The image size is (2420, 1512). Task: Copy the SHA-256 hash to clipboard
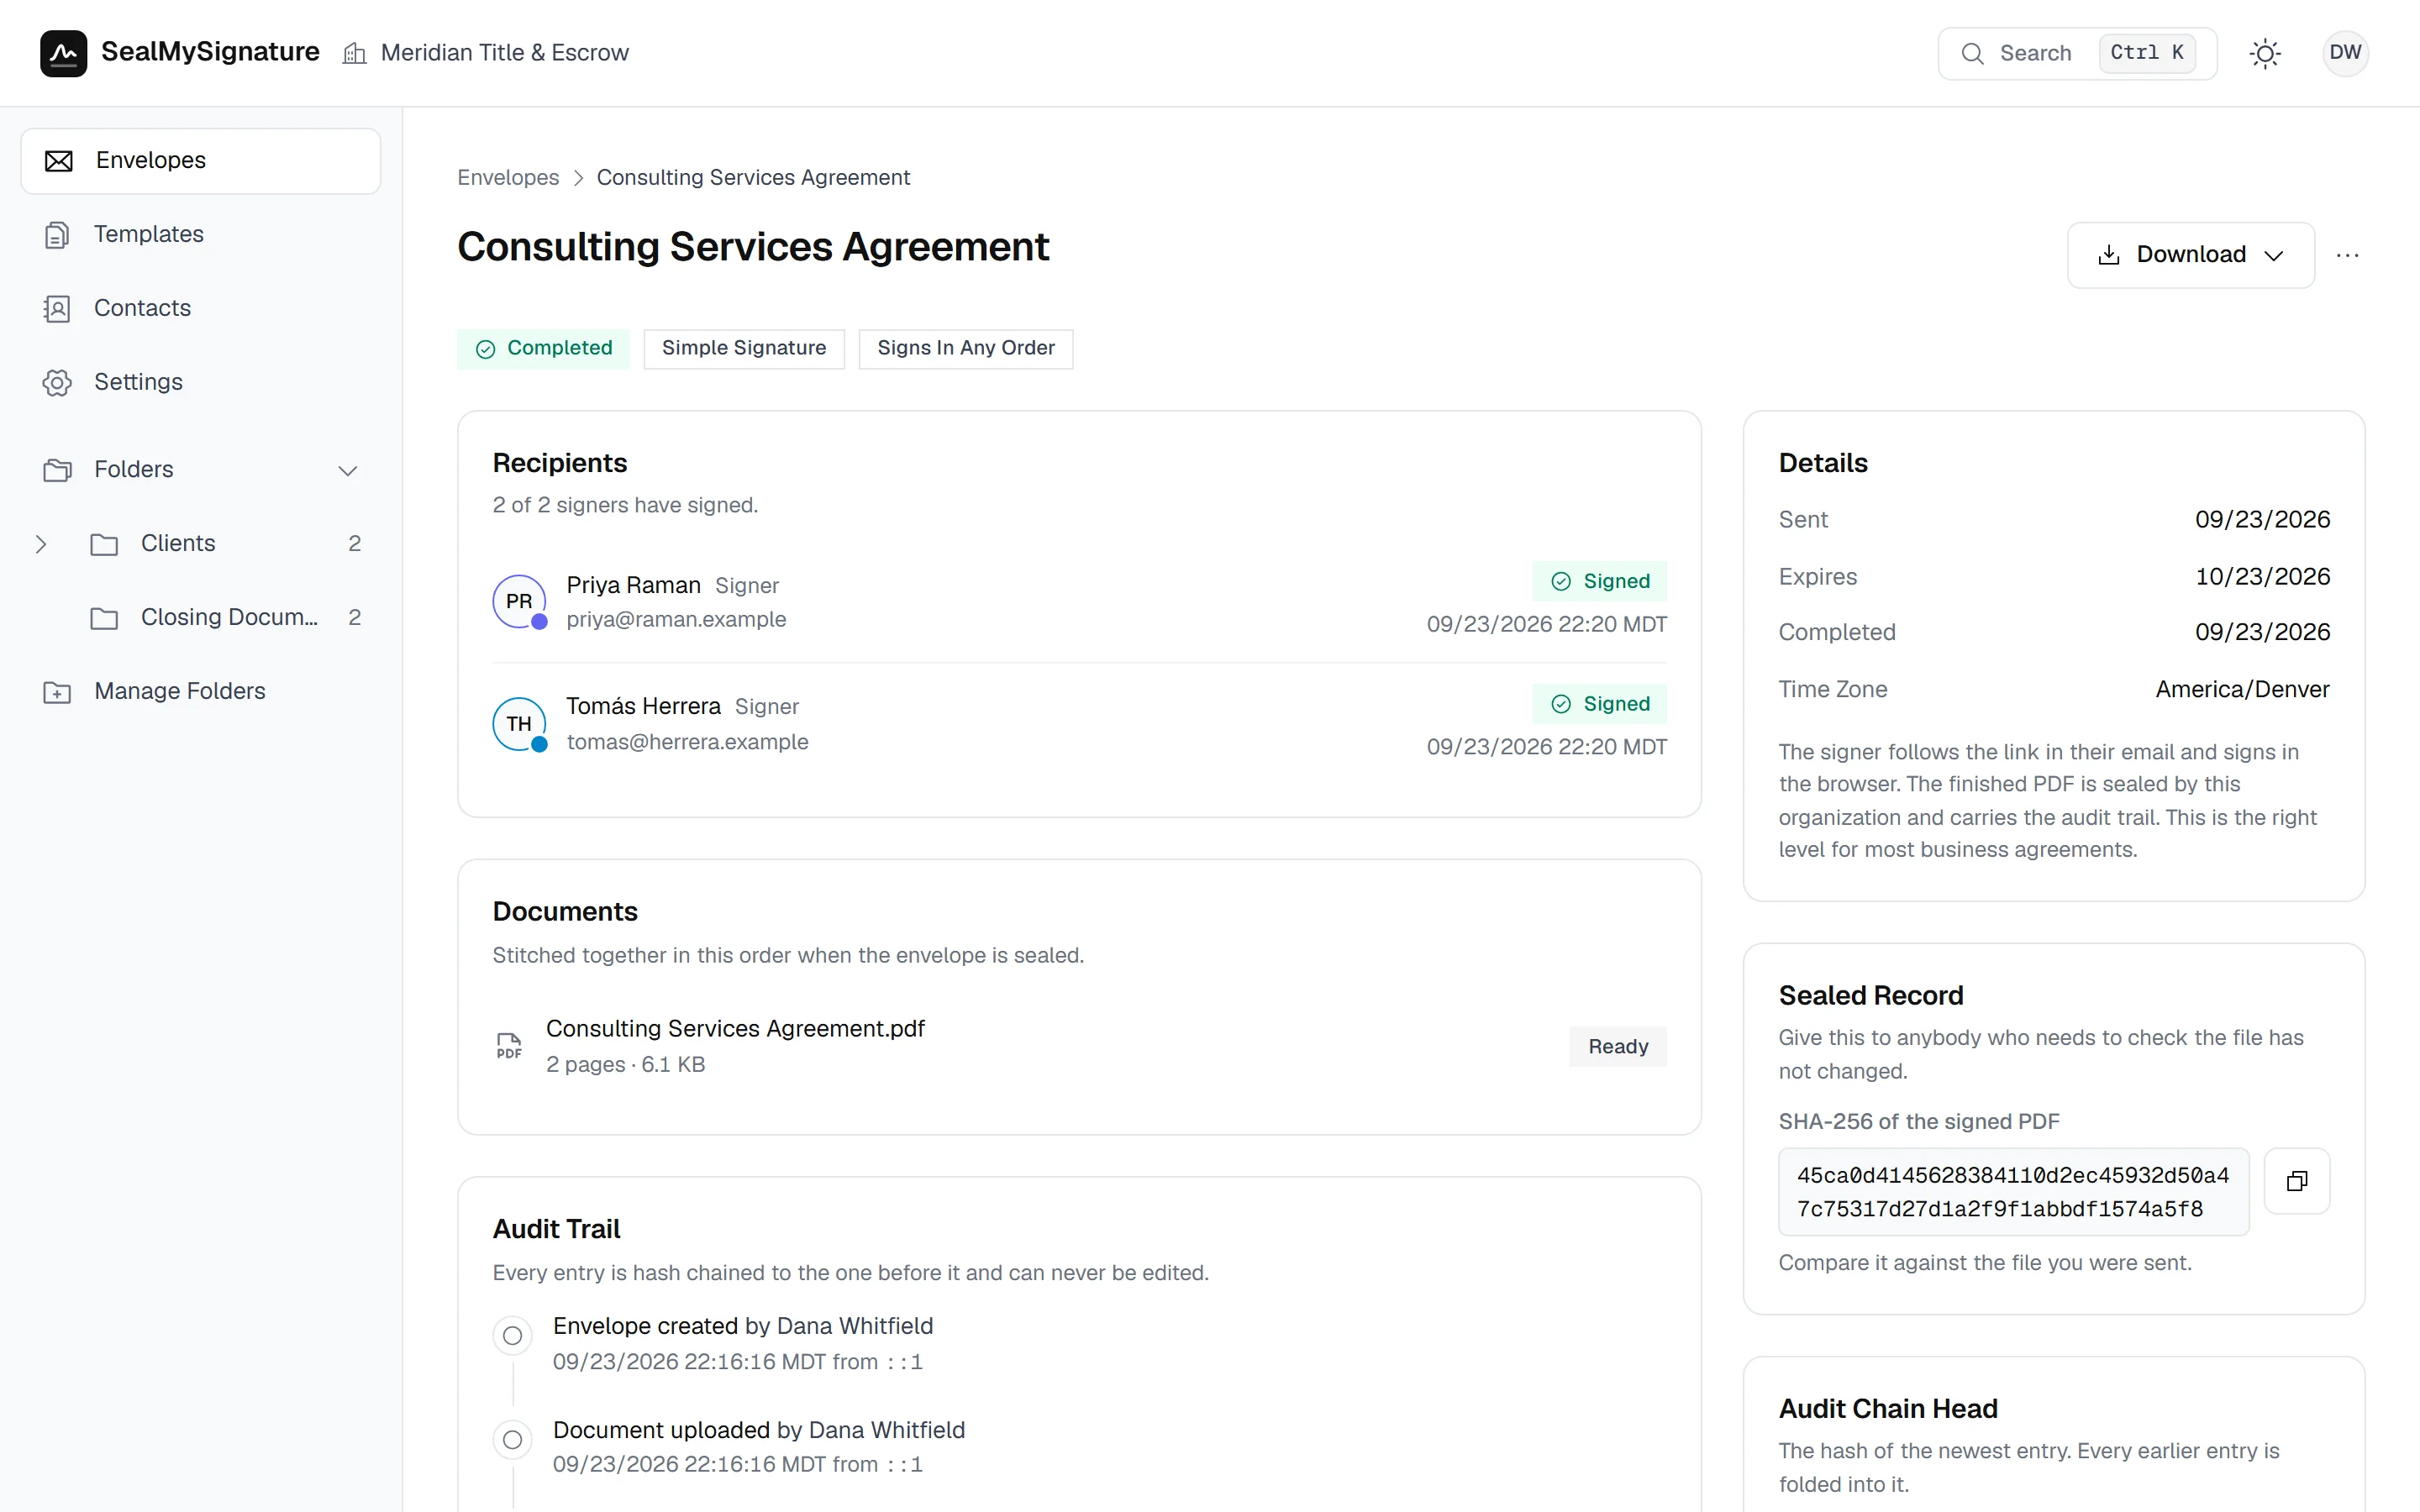pyautogui.click(x=2297, y=1181)
